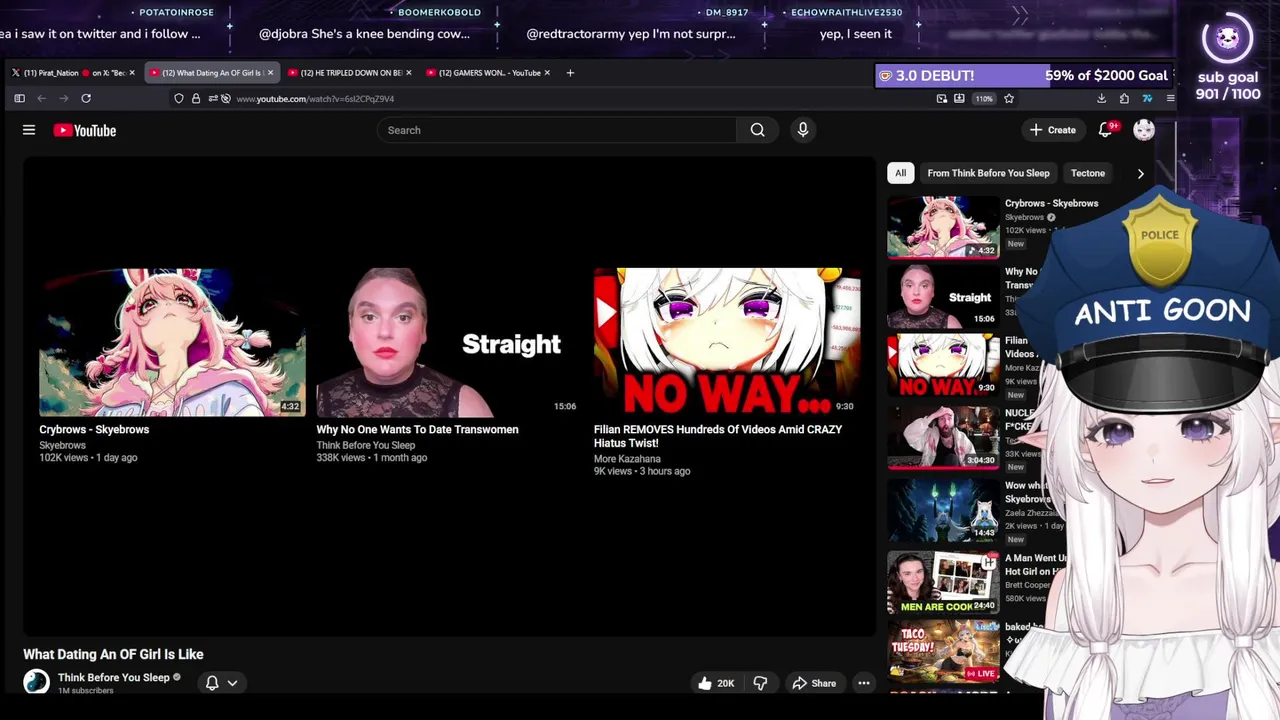The image size is (1280, 720).
Task: Open sidebar Straight 15:06 video thumbnail
Action: click(x=943, y=297)
